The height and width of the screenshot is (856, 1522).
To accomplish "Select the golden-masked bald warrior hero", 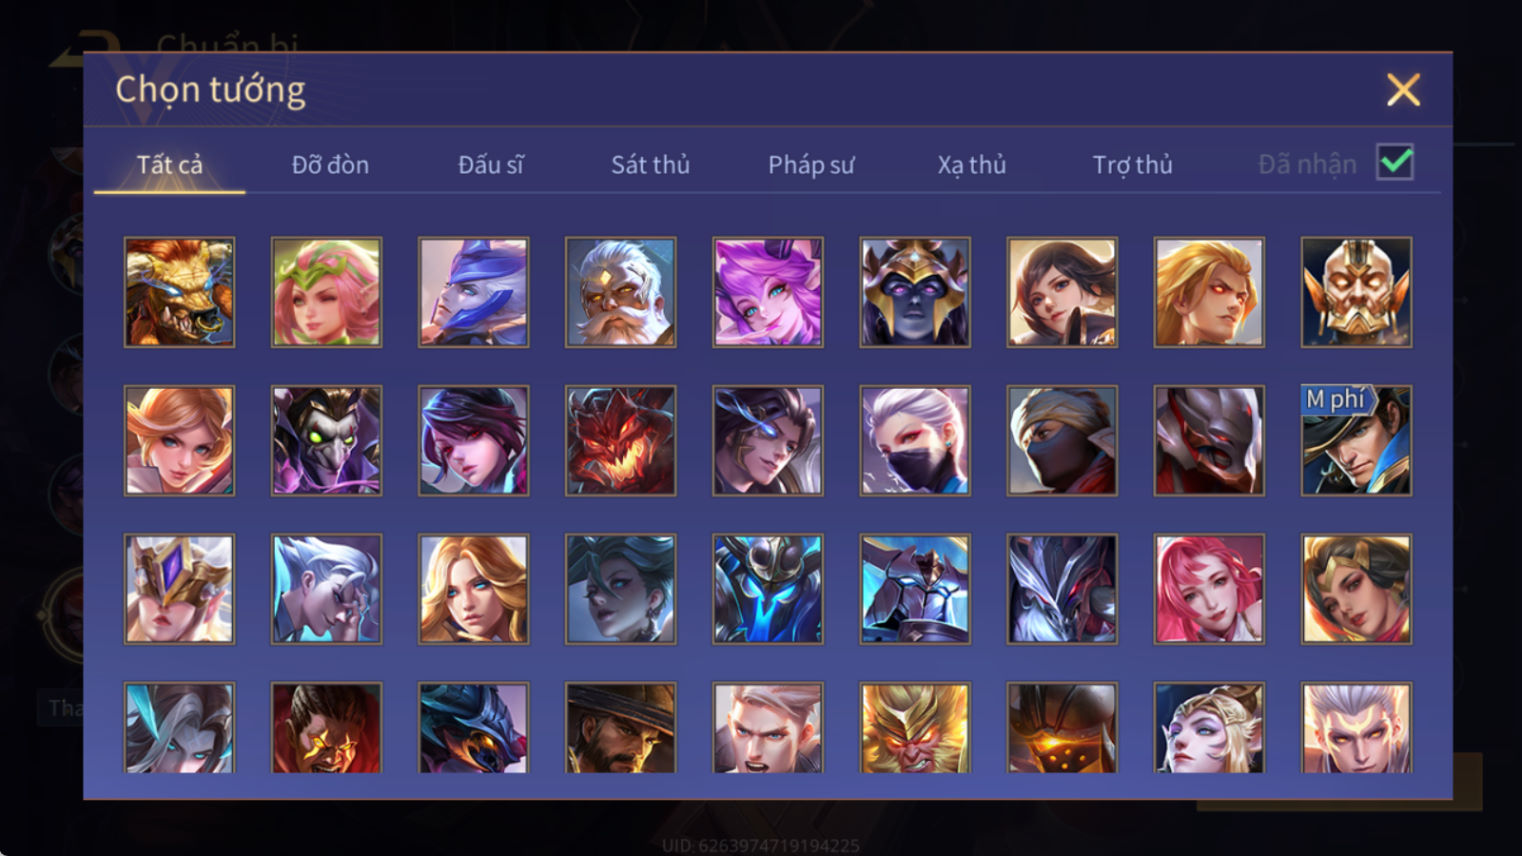I will (1356, 292).
